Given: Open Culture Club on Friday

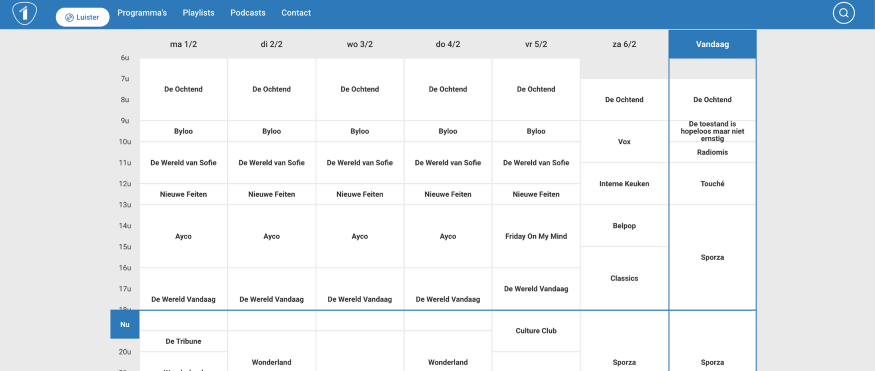Looking at the screenshot, I should tap(536, 330).
